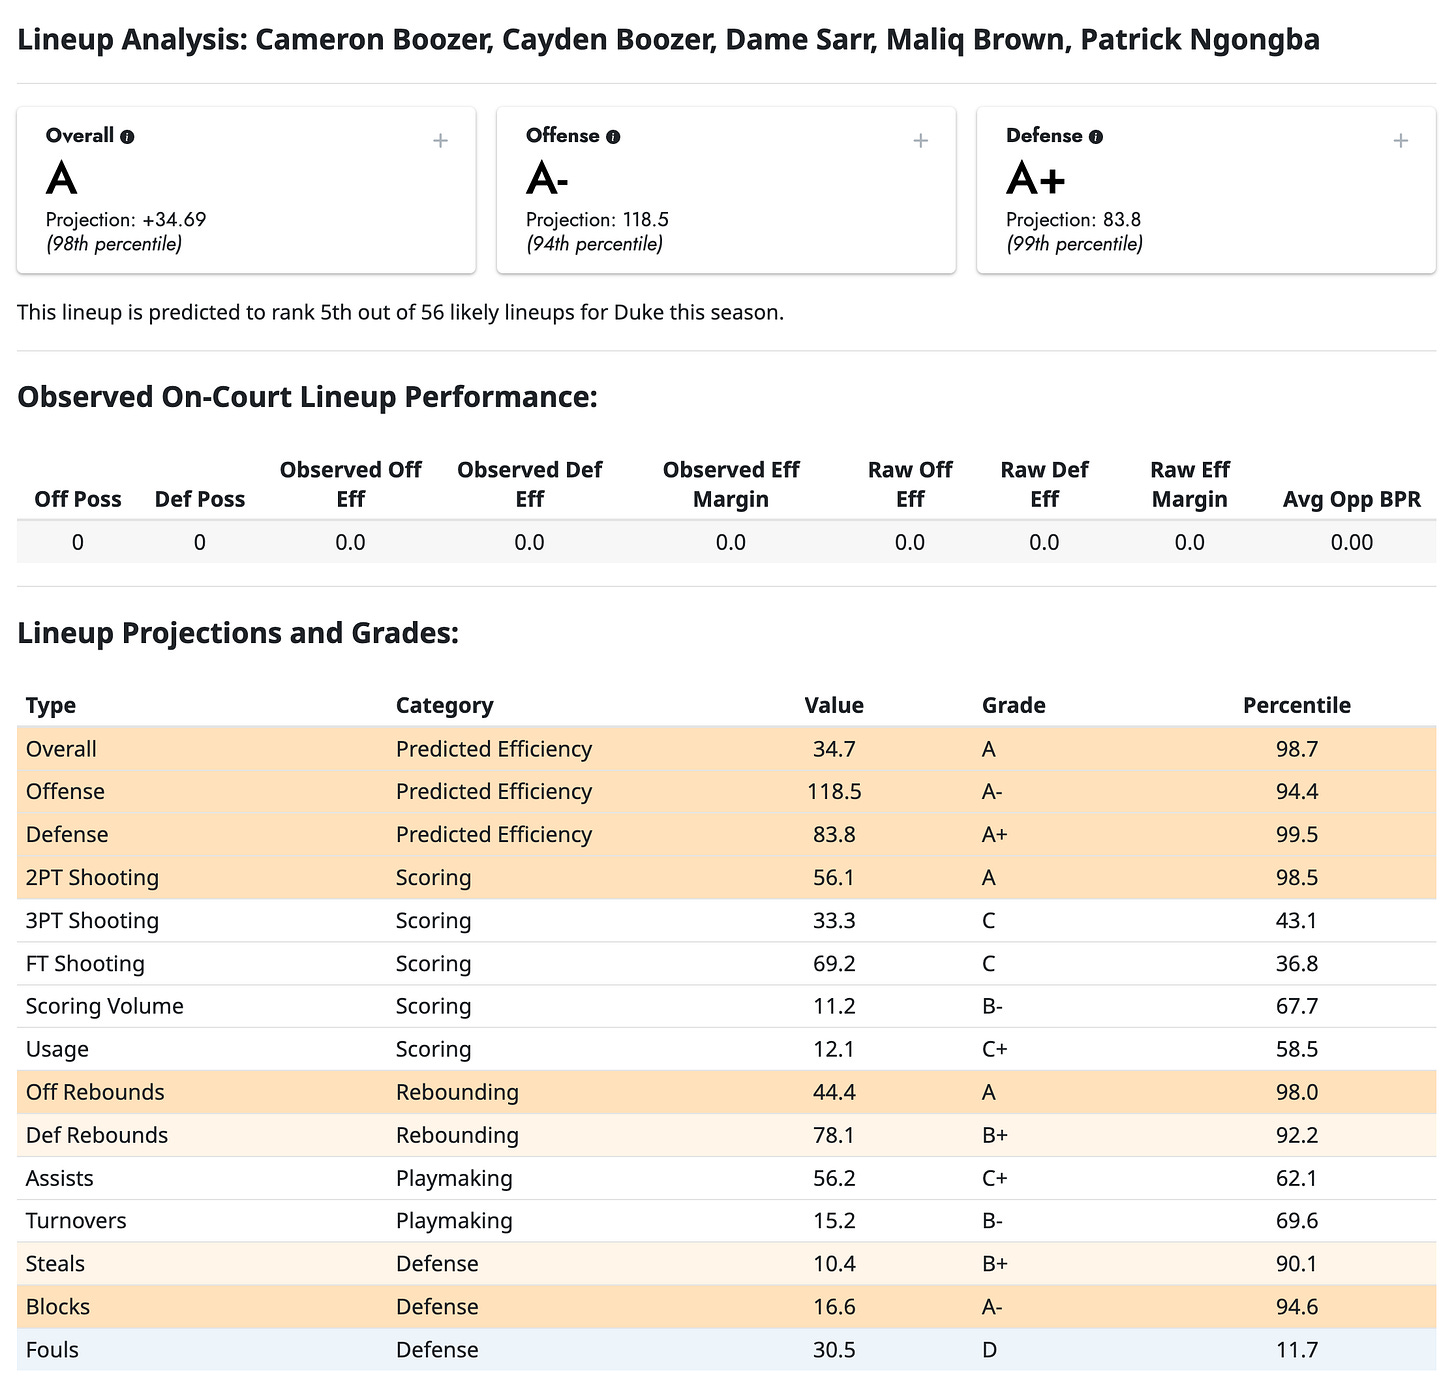This screenshot has height=1388, width=1456.
Task: Select the Def Poss column header
Action: [x=200, y=499]
